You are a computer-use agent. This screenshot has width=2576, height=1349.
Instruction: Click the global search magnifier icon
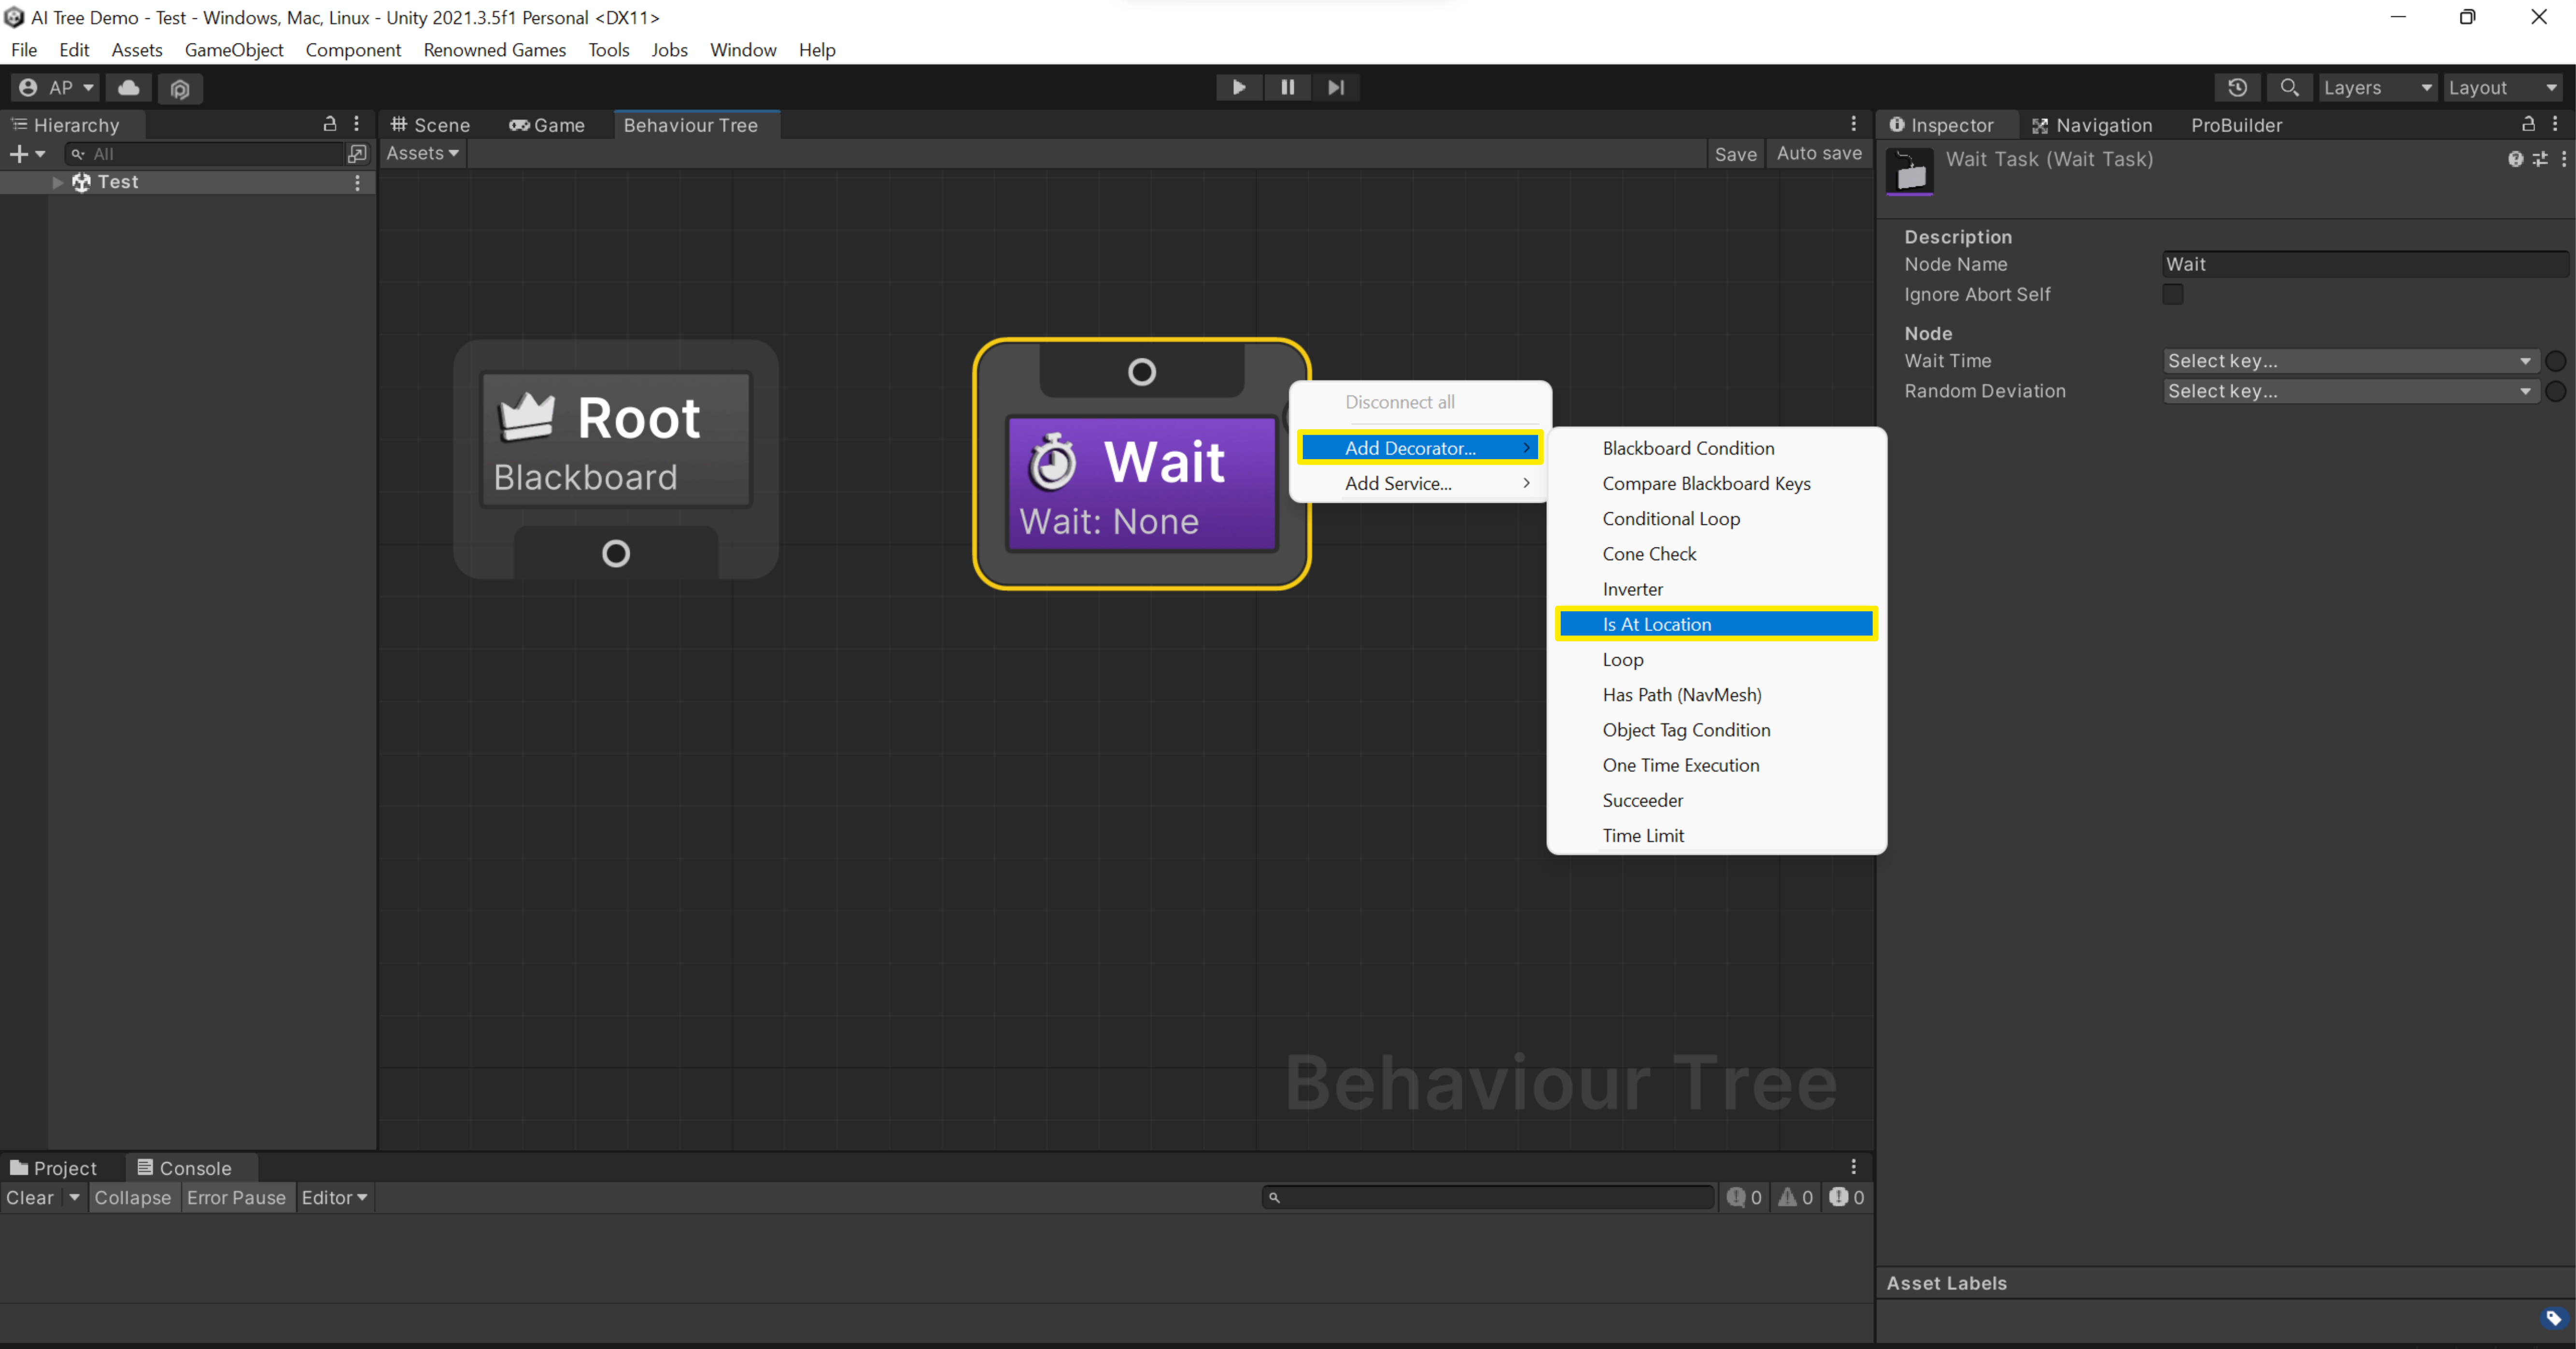click(x=2289, y=87)
